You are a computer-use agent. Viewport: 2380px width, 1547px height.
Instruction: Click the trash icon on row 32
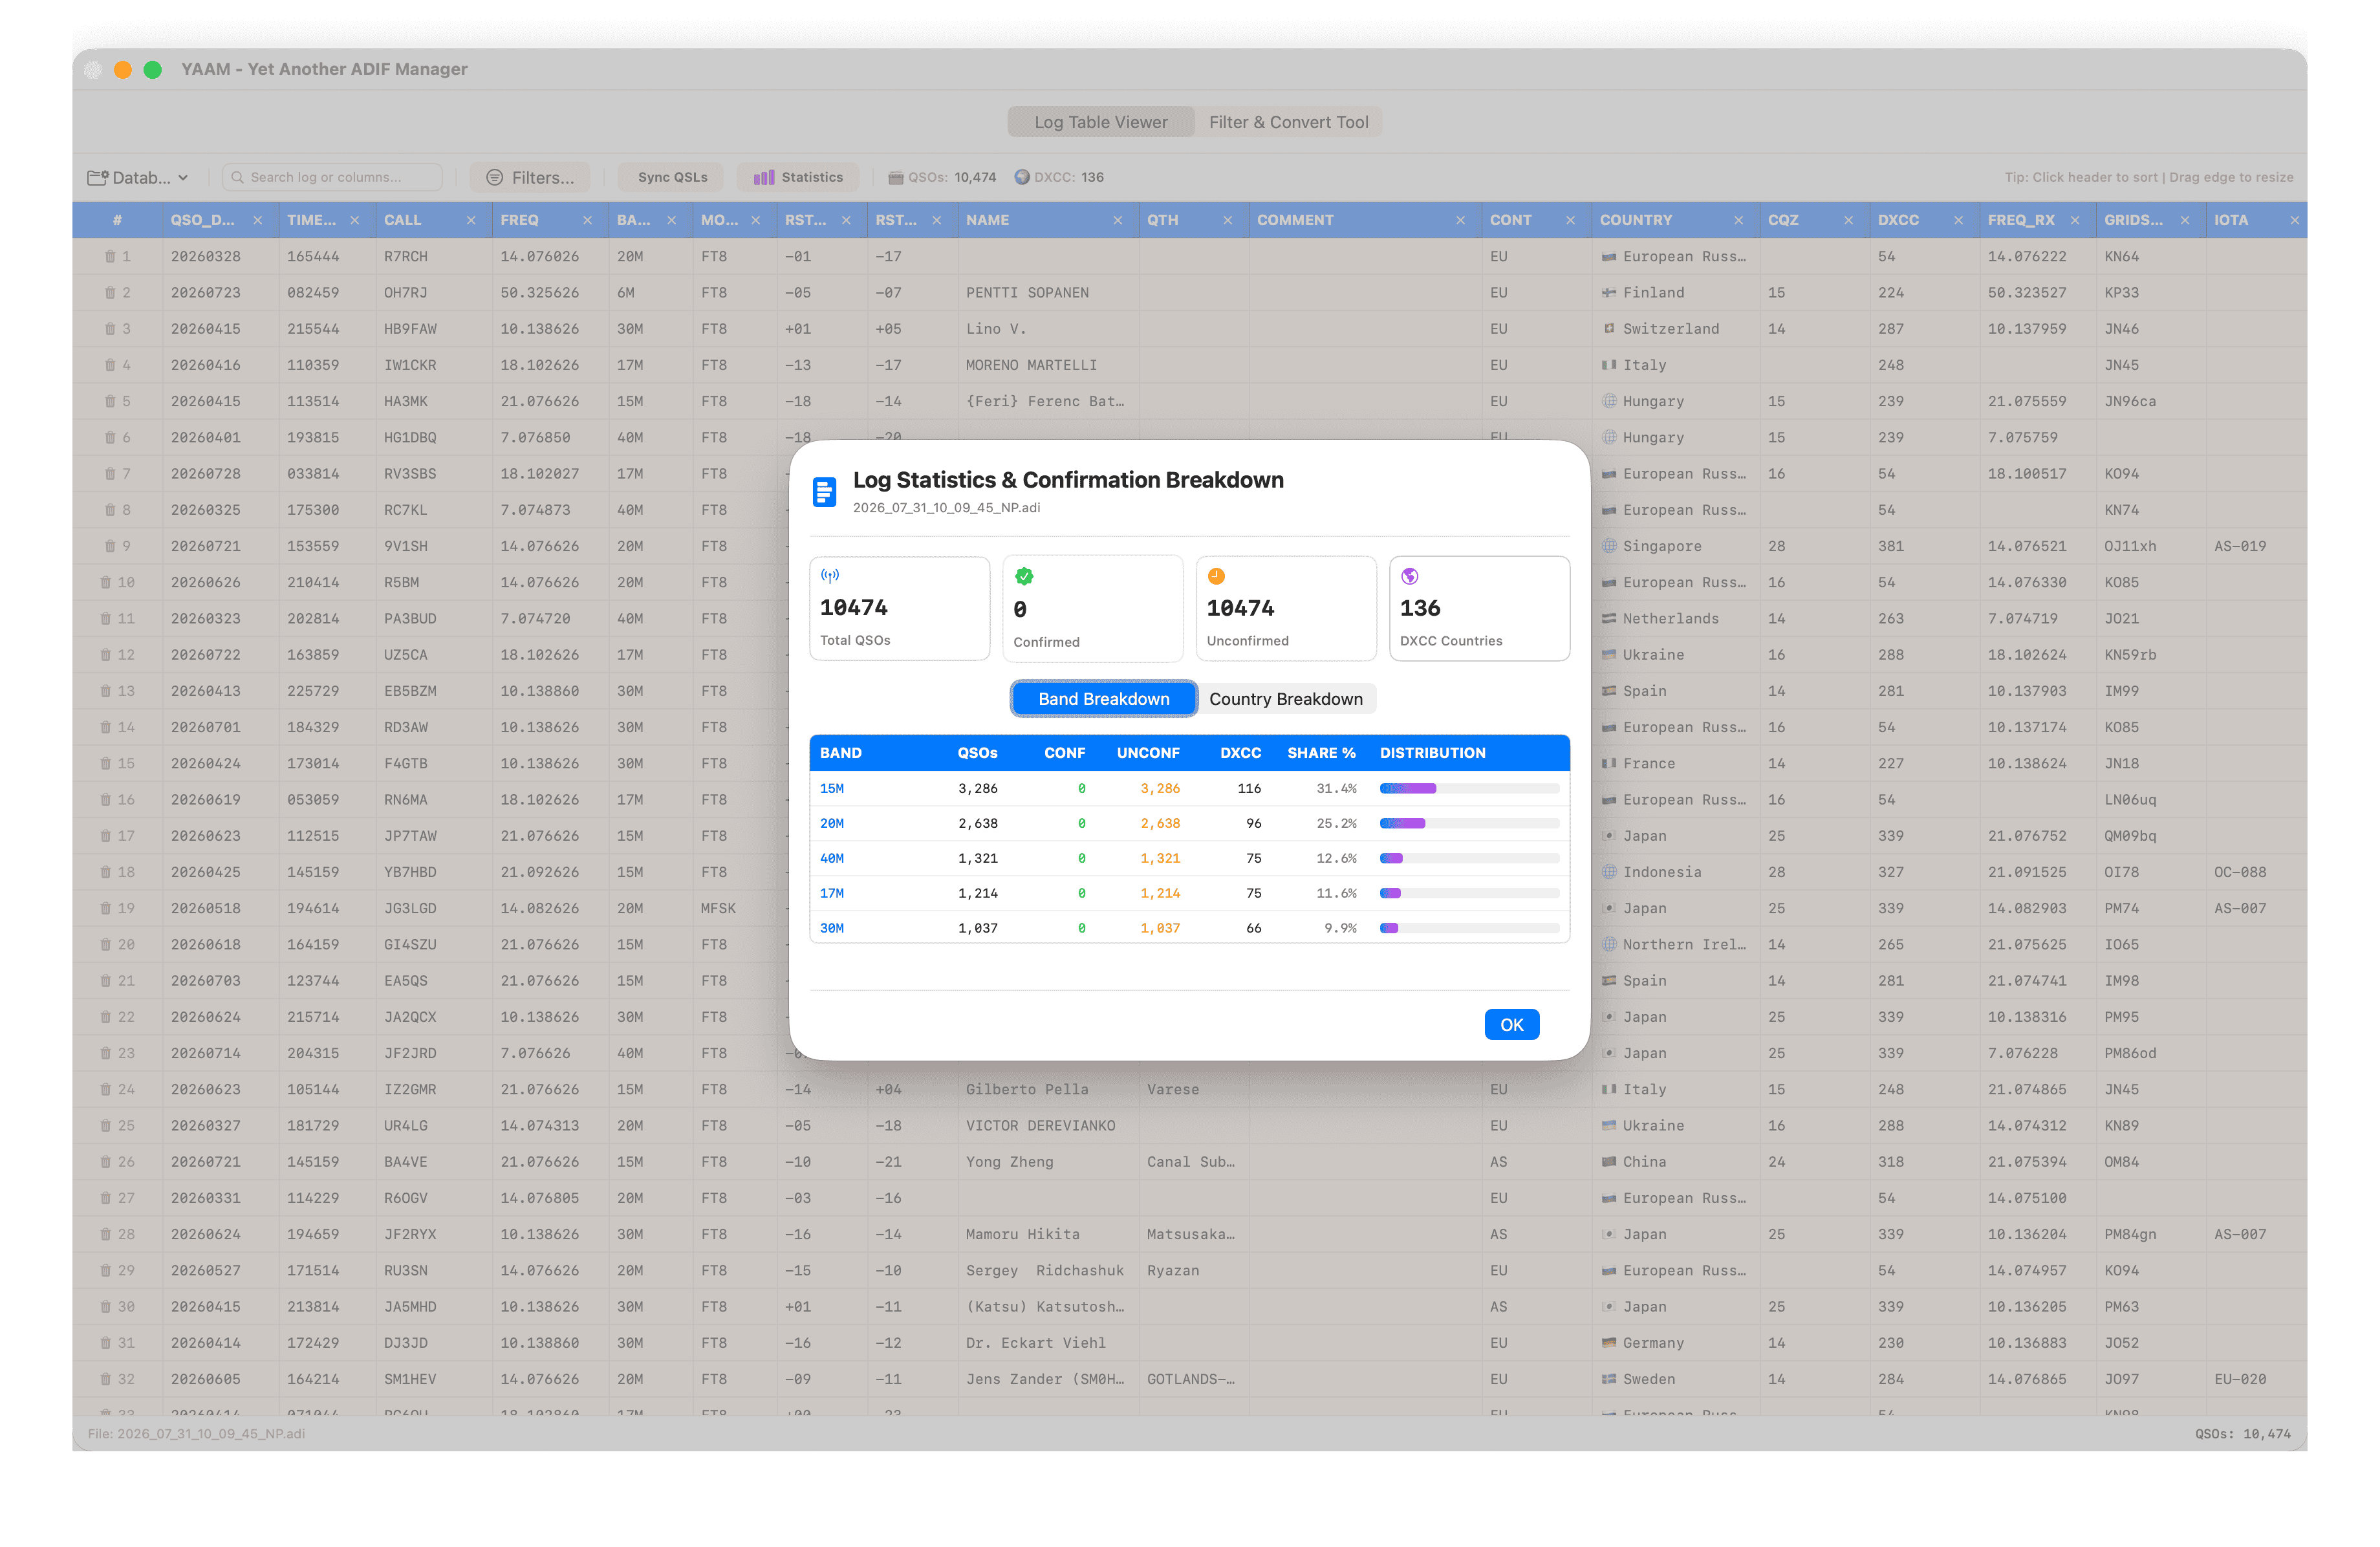(105, 1379)
